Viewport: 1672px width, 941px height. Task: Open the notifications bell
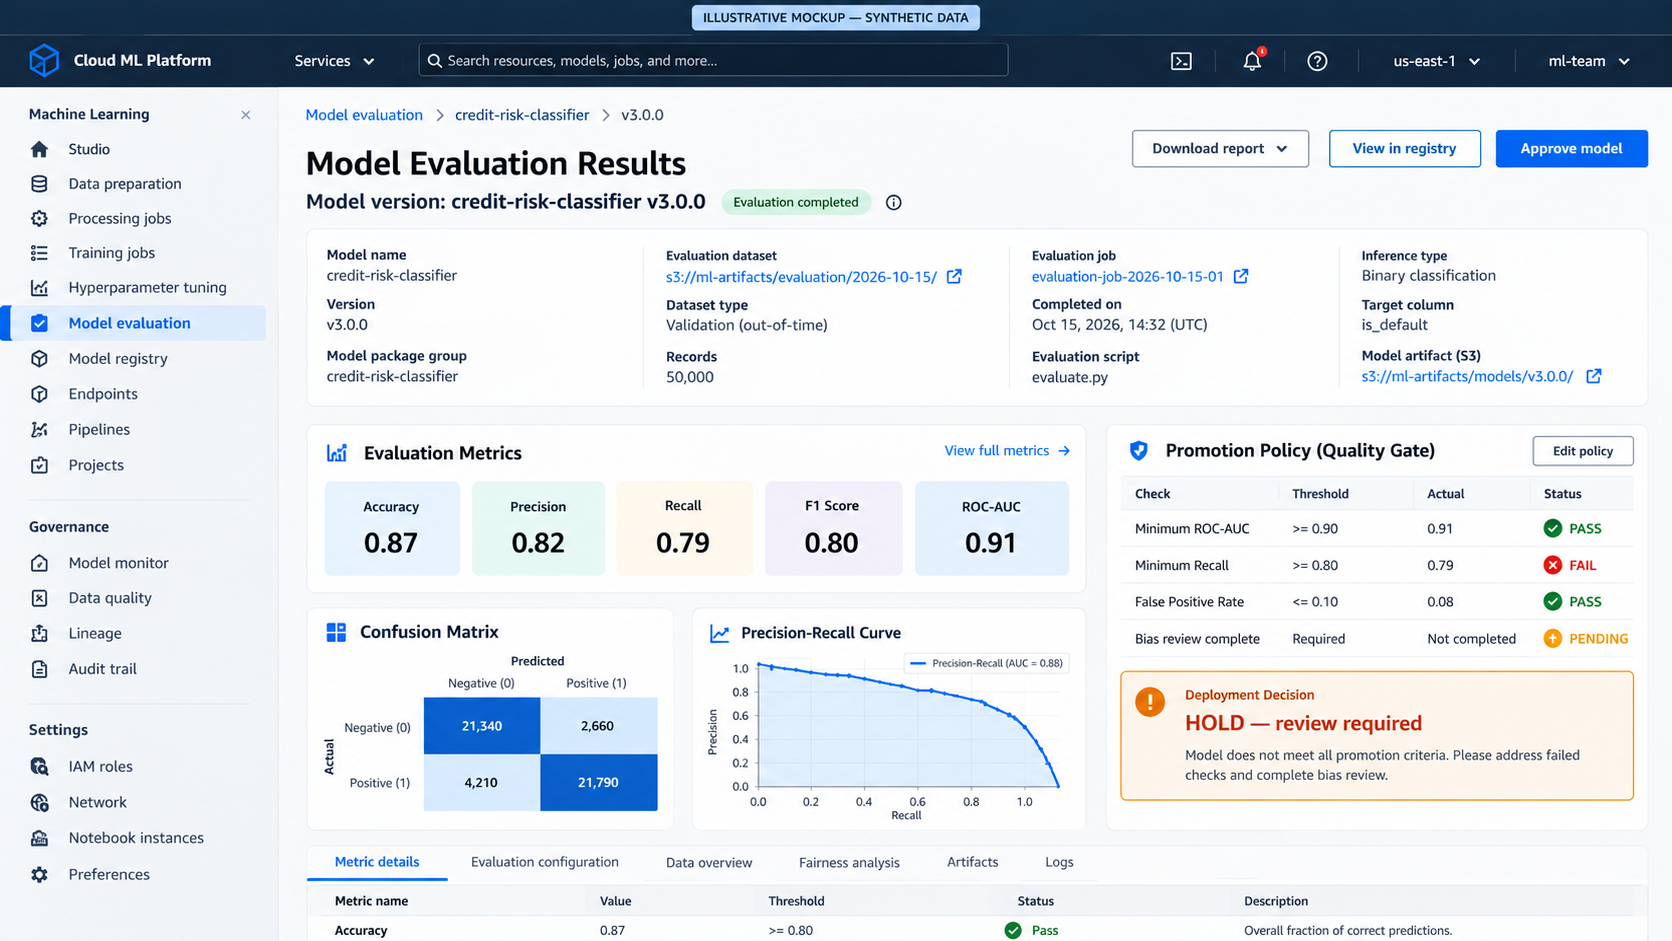[1252, 61]
